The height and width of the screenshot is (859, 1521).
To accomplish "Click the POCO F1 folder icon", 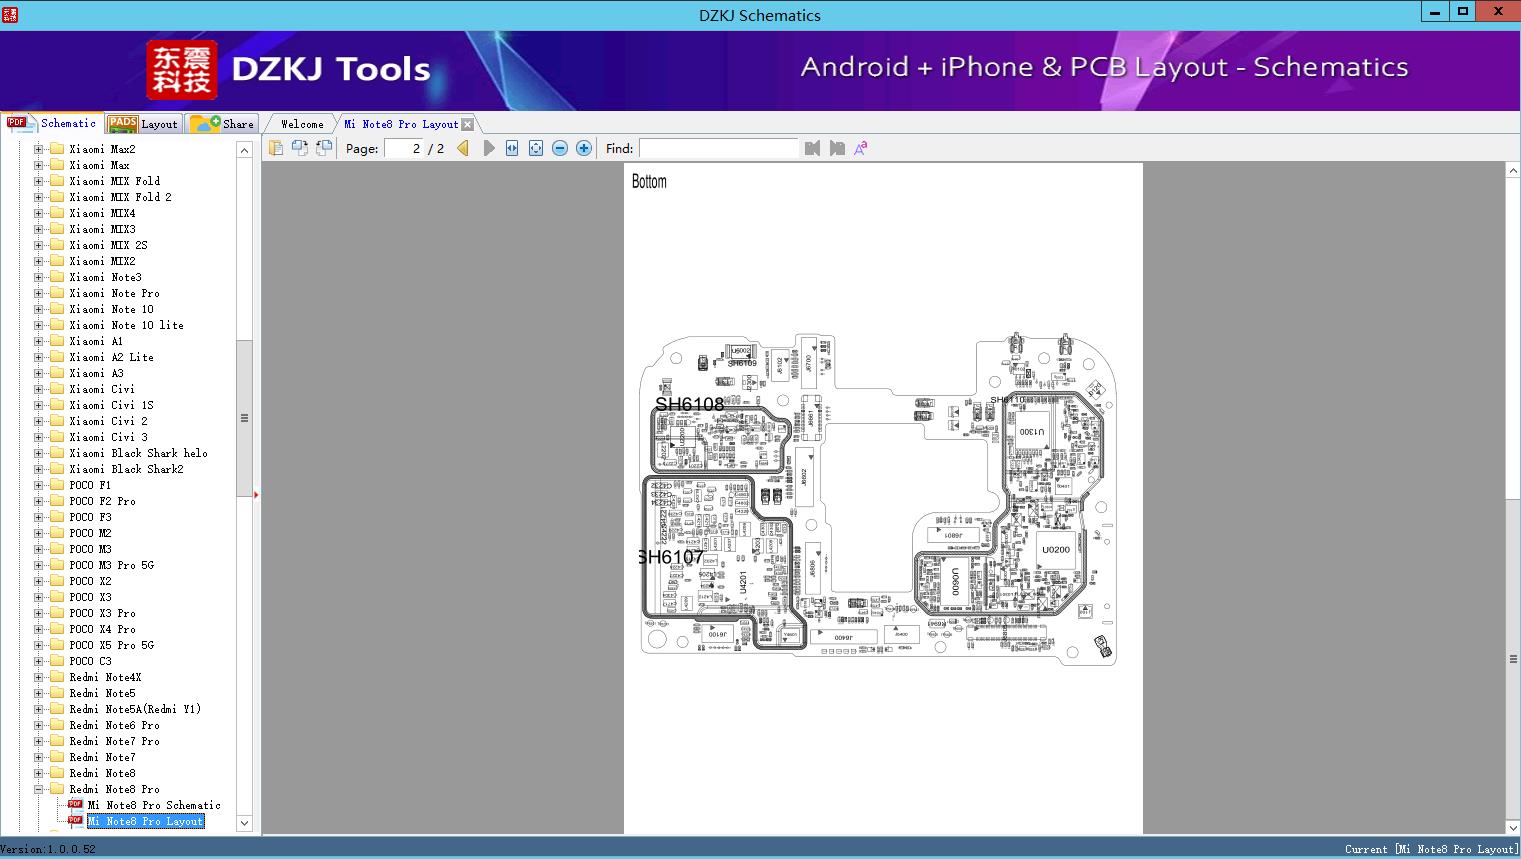I will pyautogui.click(x=57, y=485).
